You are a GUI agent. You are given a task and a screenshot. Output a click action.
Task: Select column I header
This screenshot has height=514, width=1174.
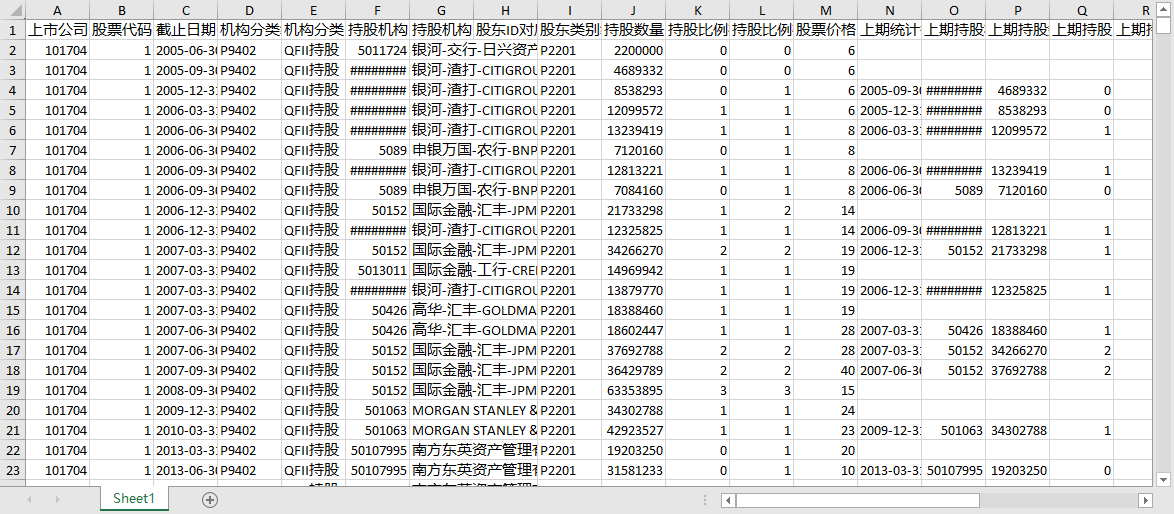(x=569, y=10)
